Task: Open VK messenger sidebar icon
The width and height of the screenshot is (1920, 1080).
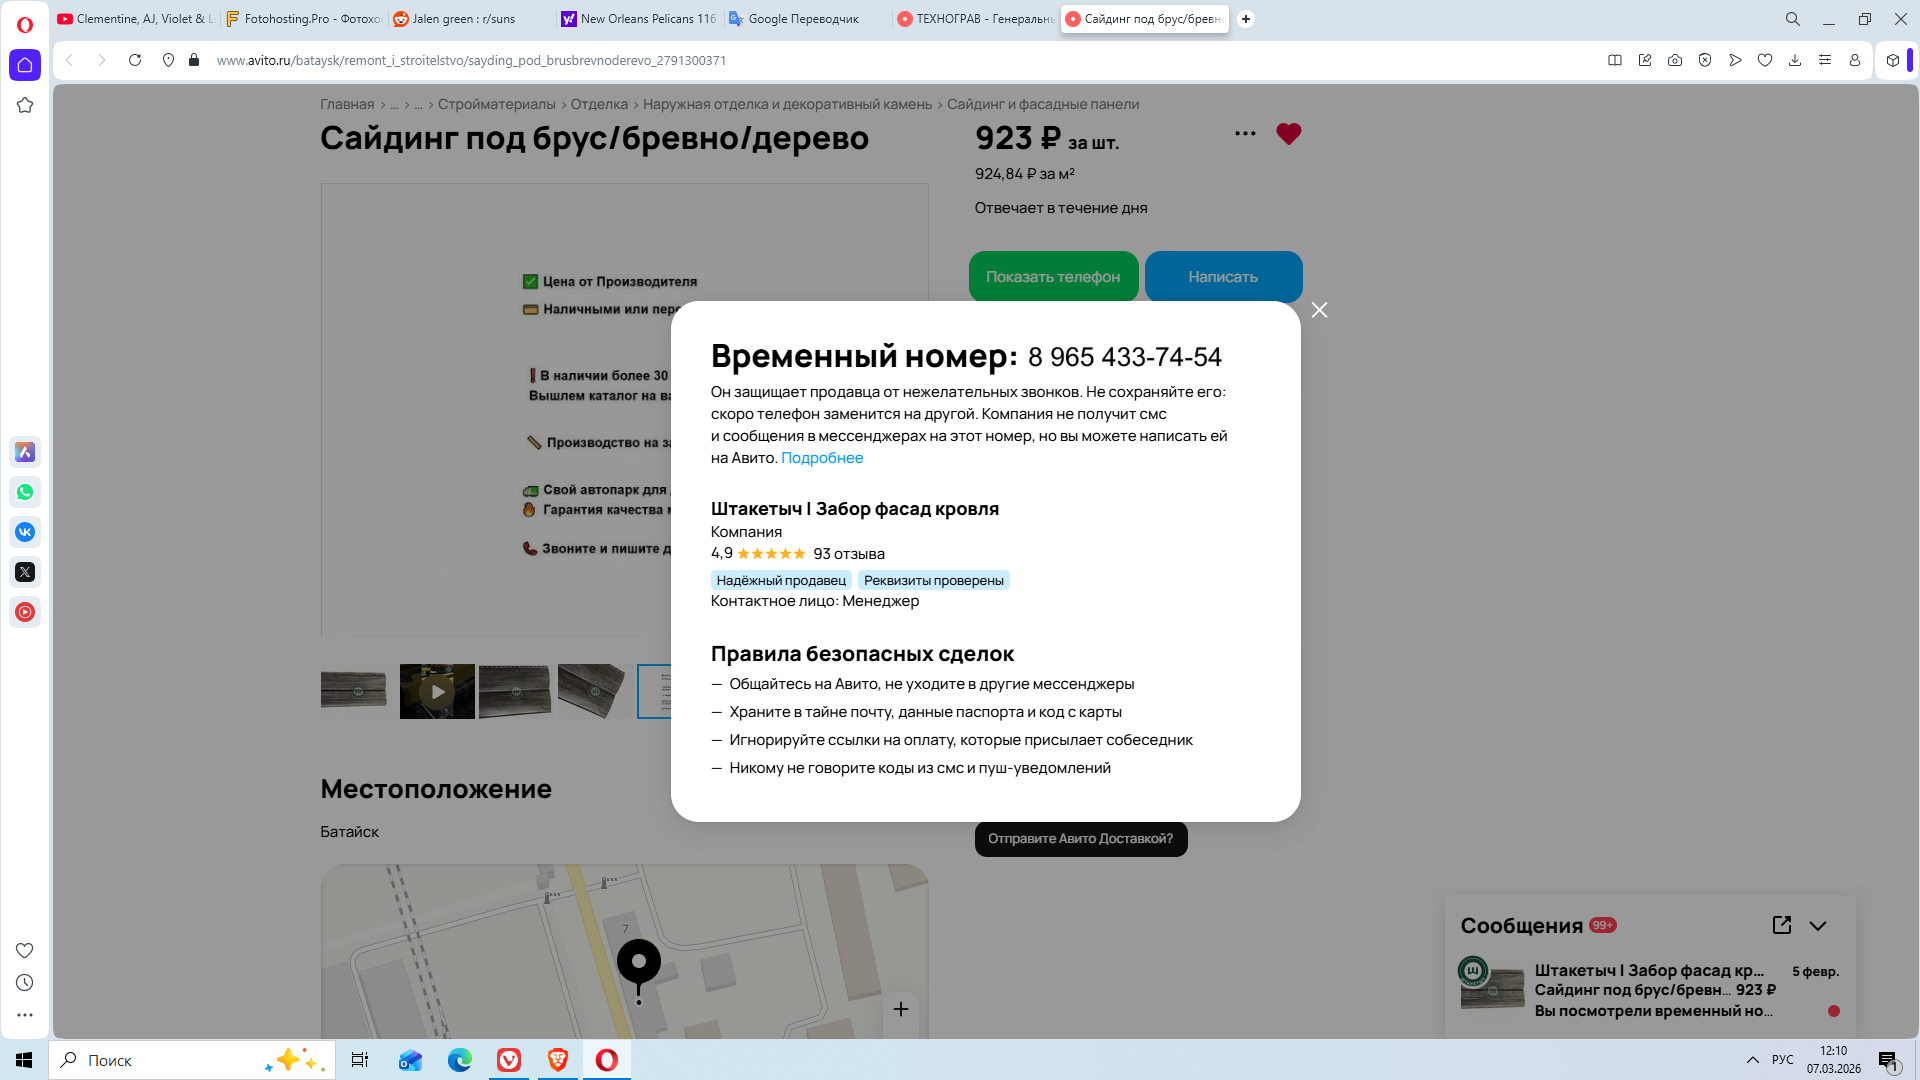Action: coord(25,532)
